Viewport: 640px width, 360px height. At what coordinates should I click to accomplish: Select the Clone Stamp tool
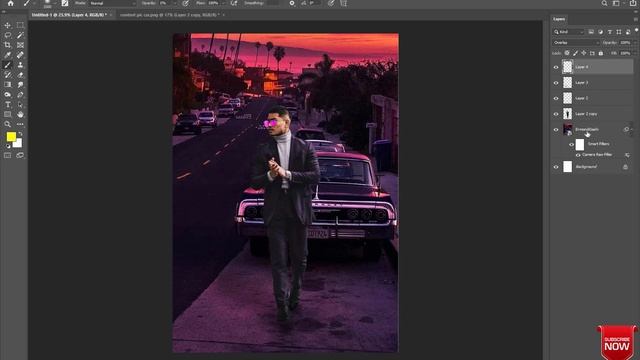(20, 65)
